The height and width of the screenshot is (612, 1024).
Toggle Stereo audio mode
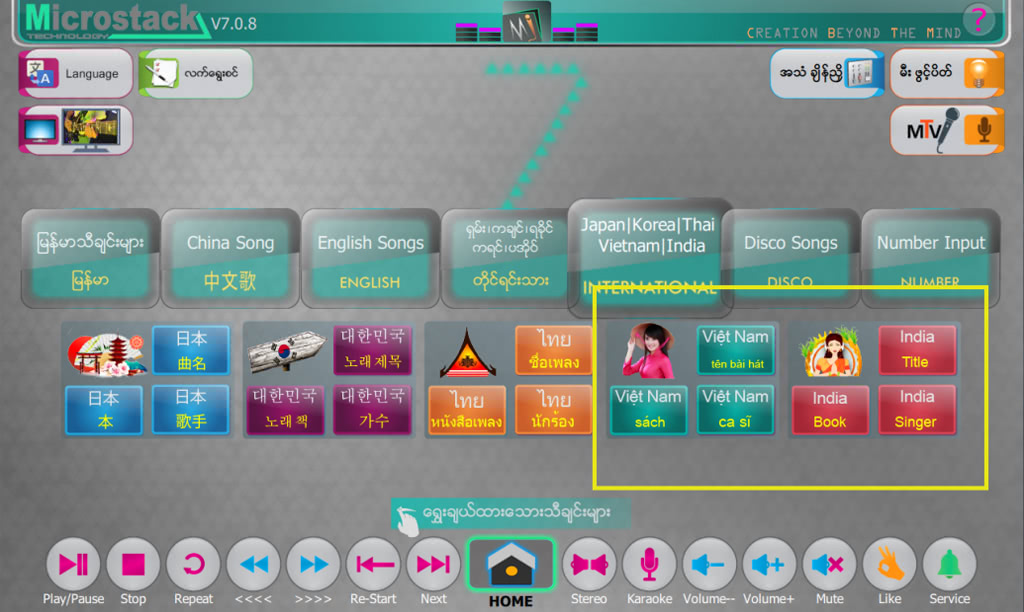point(589,565)
